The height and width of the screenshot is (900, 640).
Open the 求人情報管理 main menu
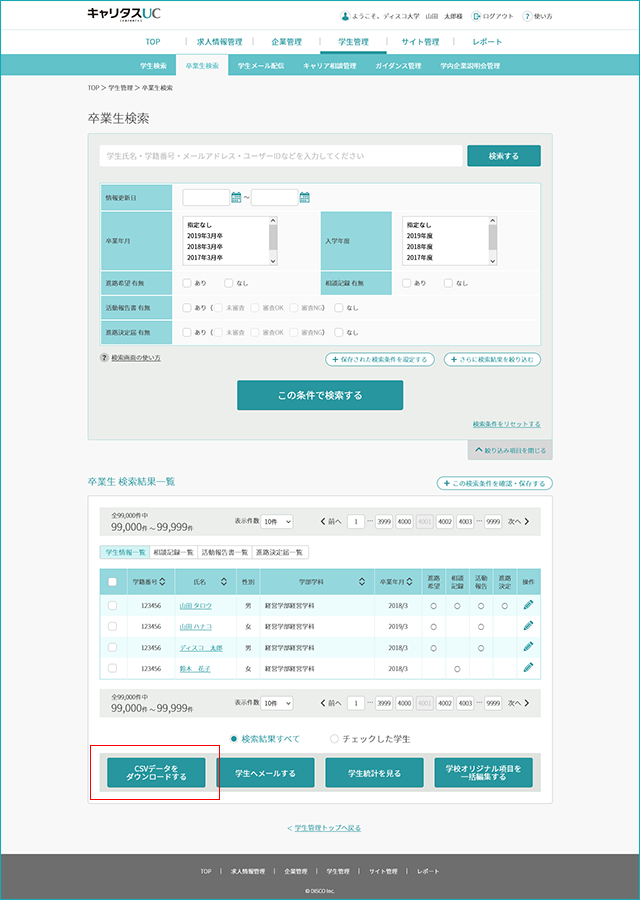[219, 42]
